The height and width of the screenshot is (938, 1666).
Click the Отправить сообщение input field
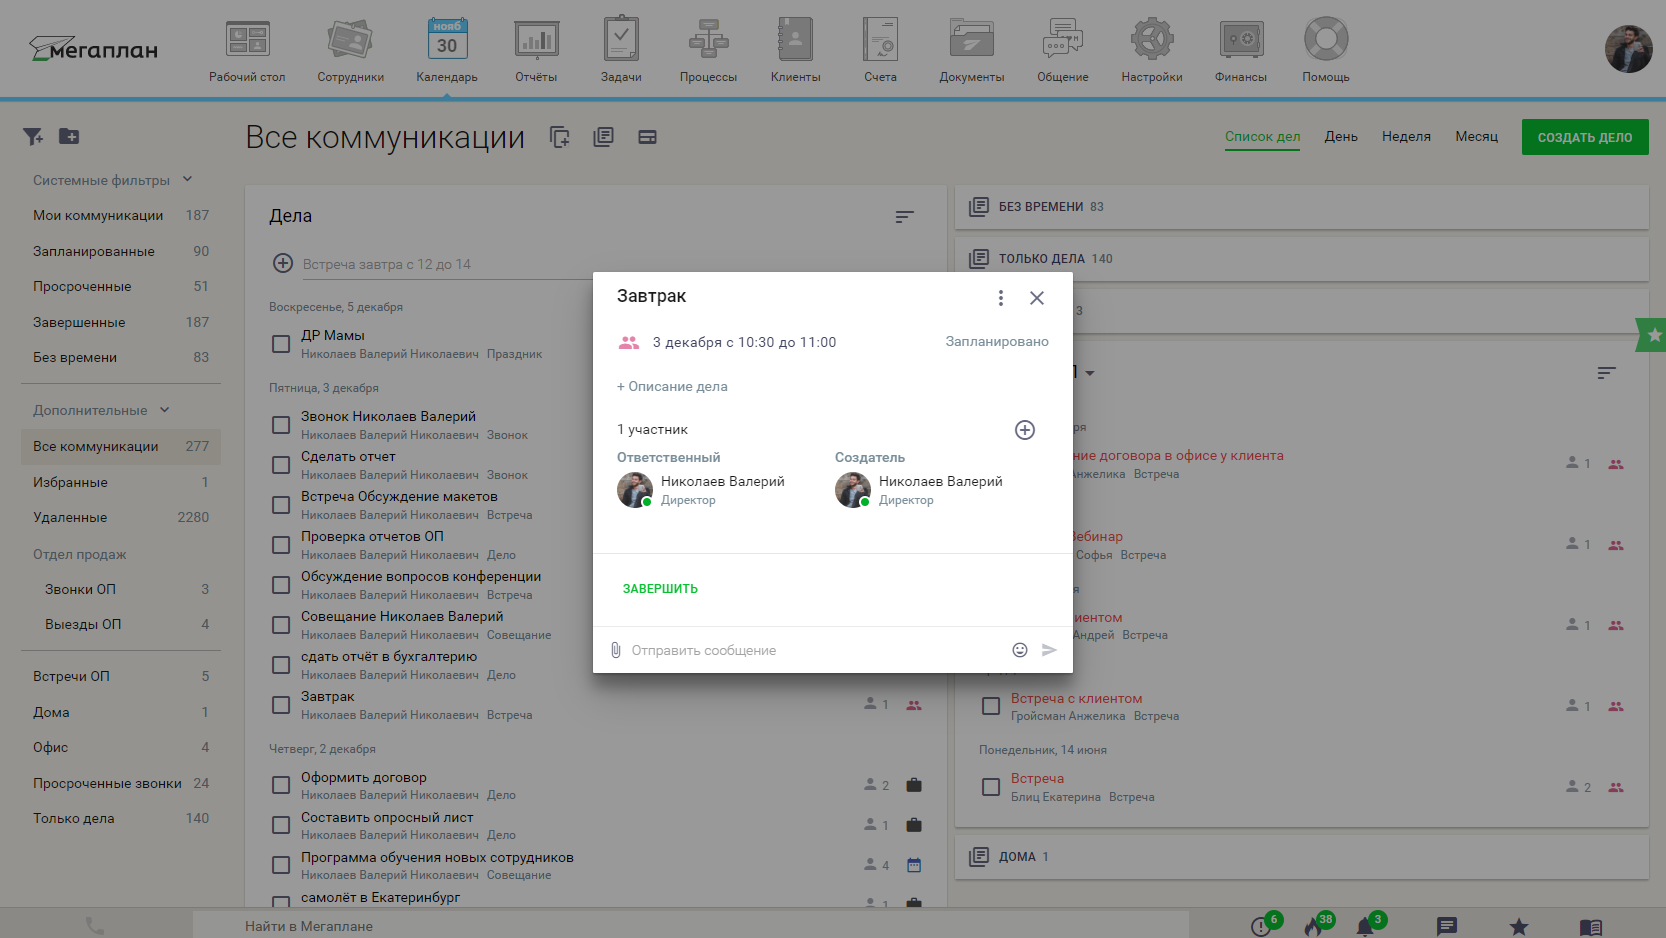coord(817,650)
